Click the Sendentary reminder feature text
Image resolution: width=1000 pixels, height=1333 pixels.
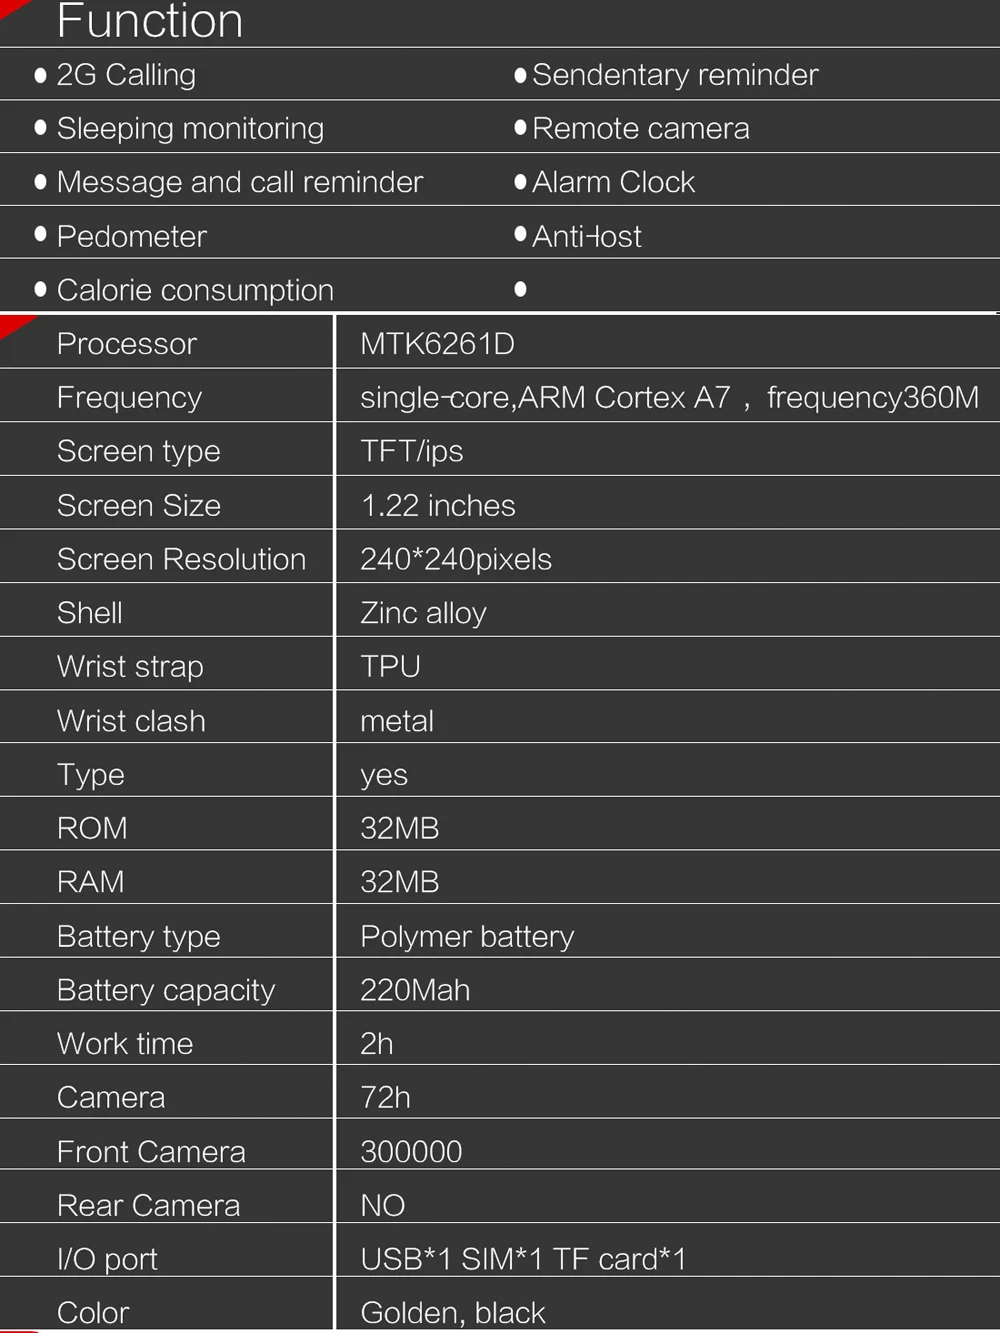pyautogui.click(x=675, y=75)
